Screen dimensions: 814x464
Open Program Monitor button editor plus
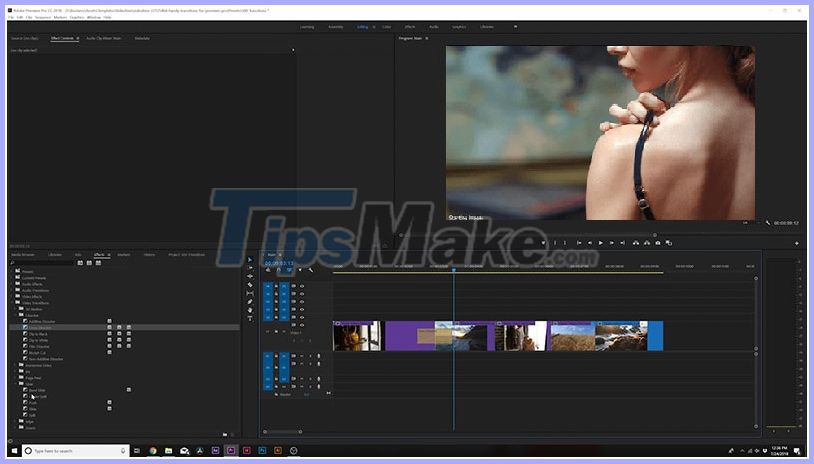796,243
